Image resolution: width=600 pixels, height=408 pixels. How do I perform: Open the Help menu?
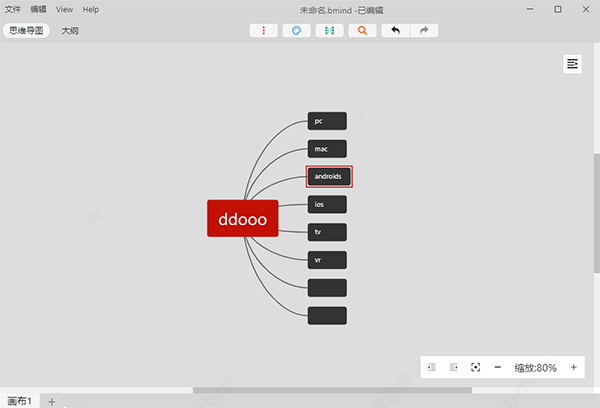[x=91, y=10]
